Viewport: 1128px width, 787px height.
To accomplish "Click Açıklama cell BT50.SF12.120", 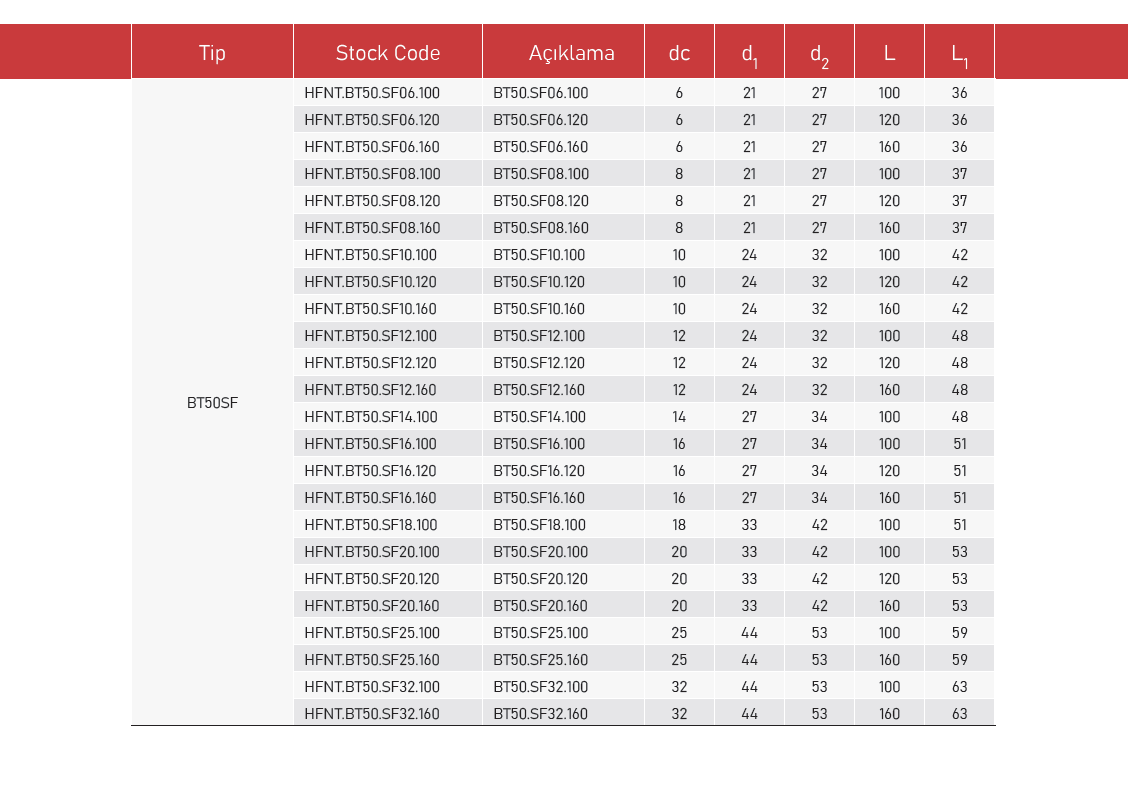I will coord(539,363).
